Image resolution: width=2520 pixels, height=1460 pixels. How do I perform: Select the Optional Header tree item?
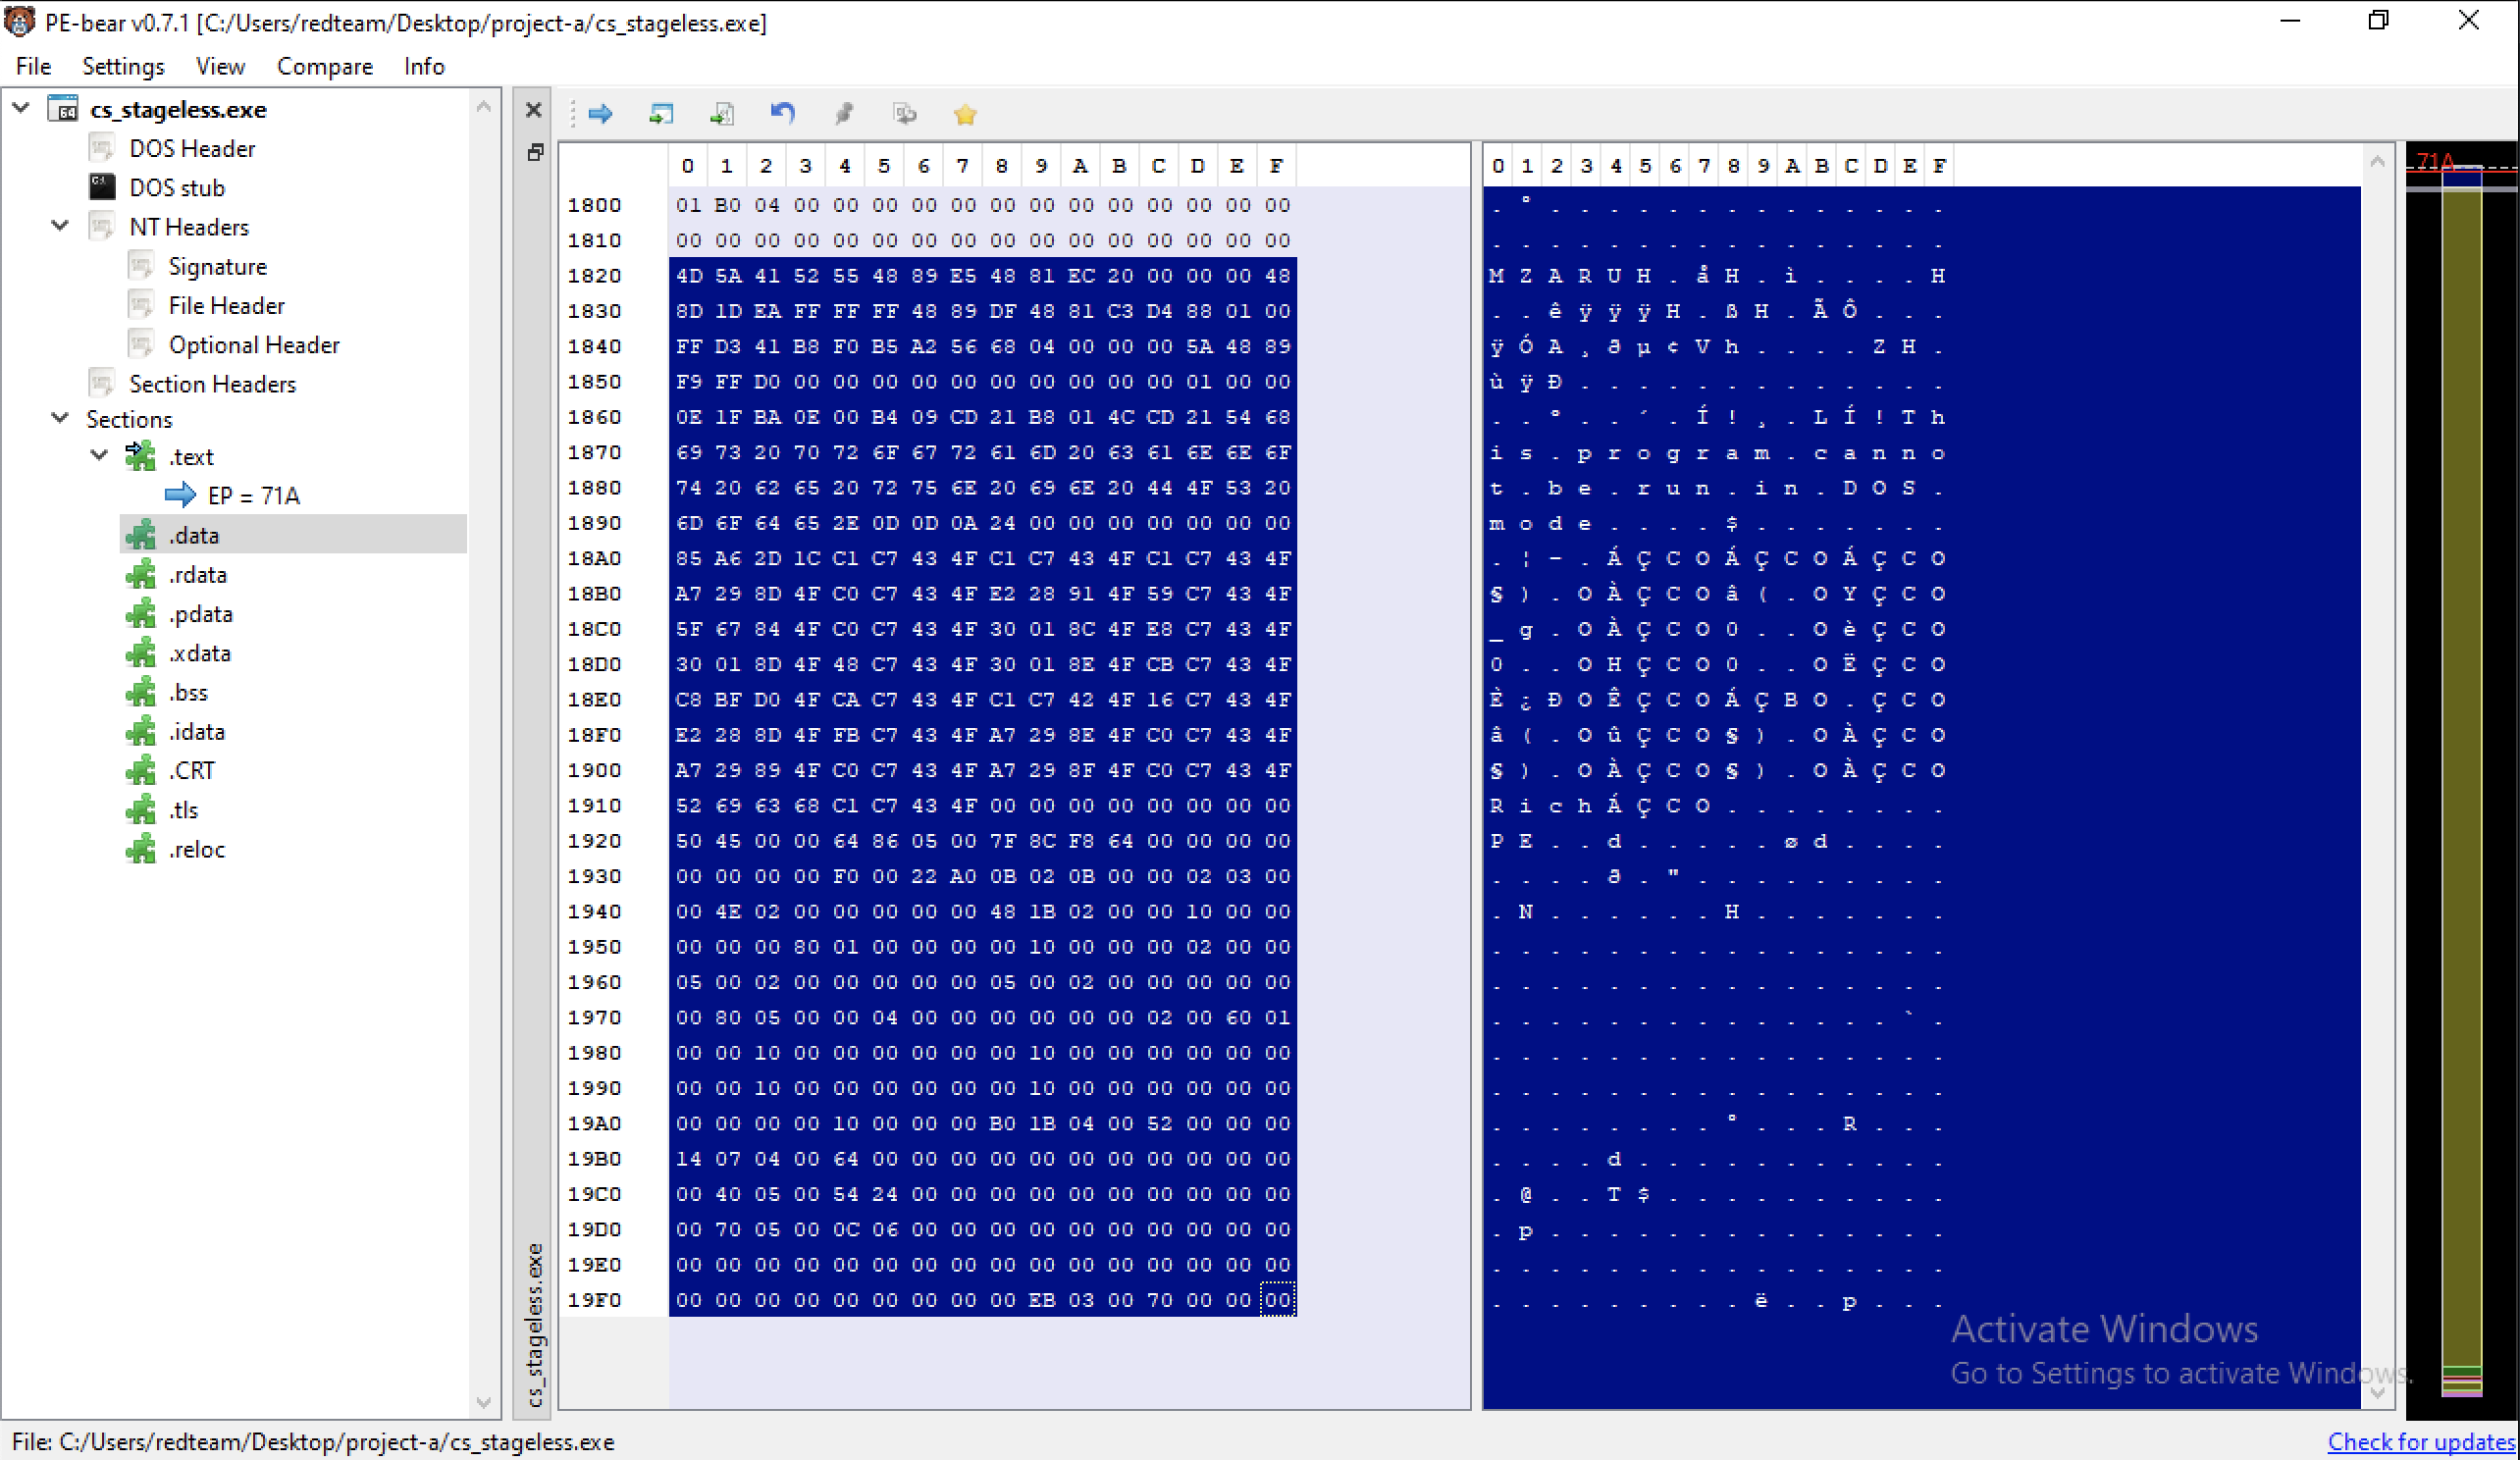[254, 344]
